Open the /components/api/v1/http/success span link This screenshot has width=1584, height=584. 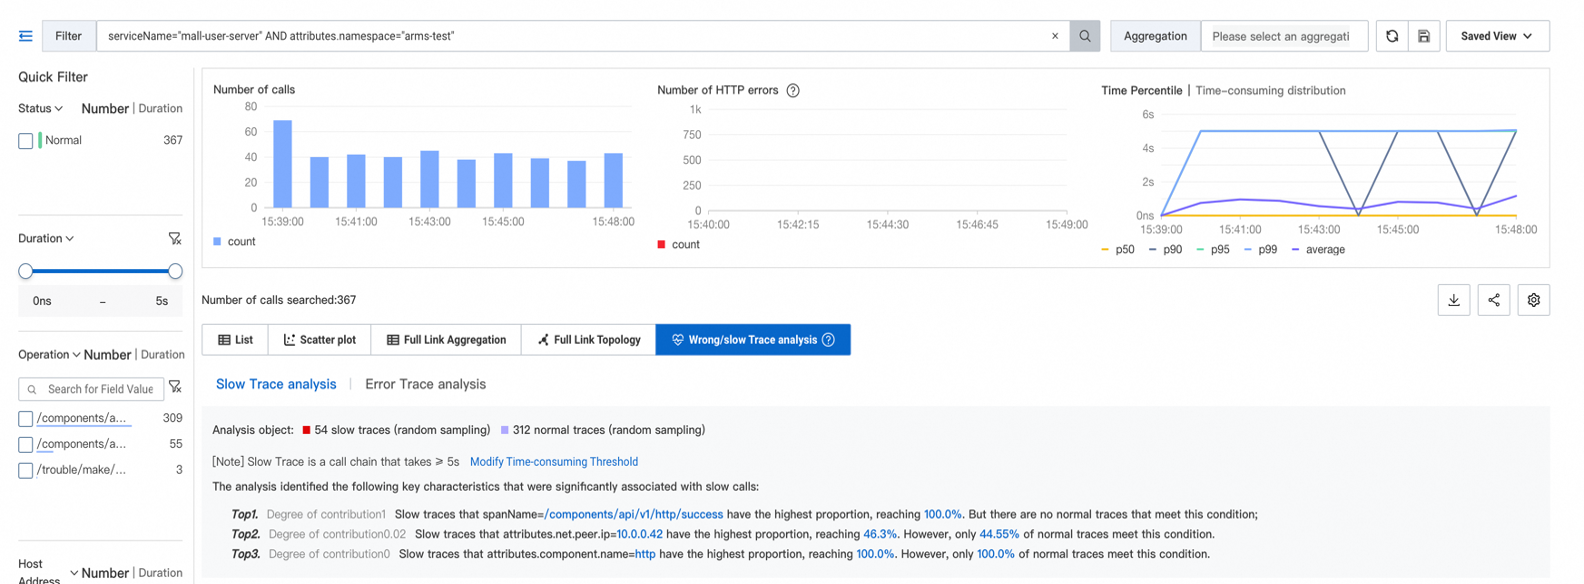pos(633,514)
